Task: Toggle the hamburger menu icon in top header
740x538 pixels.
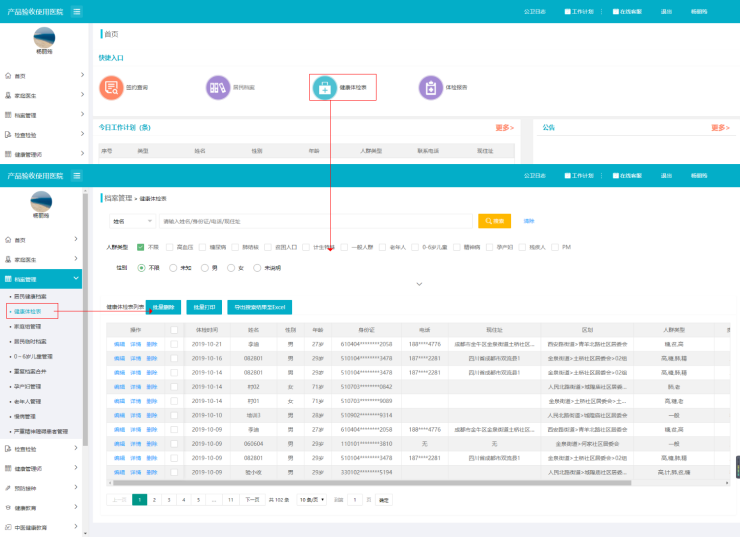Action: tap(77, 11)
